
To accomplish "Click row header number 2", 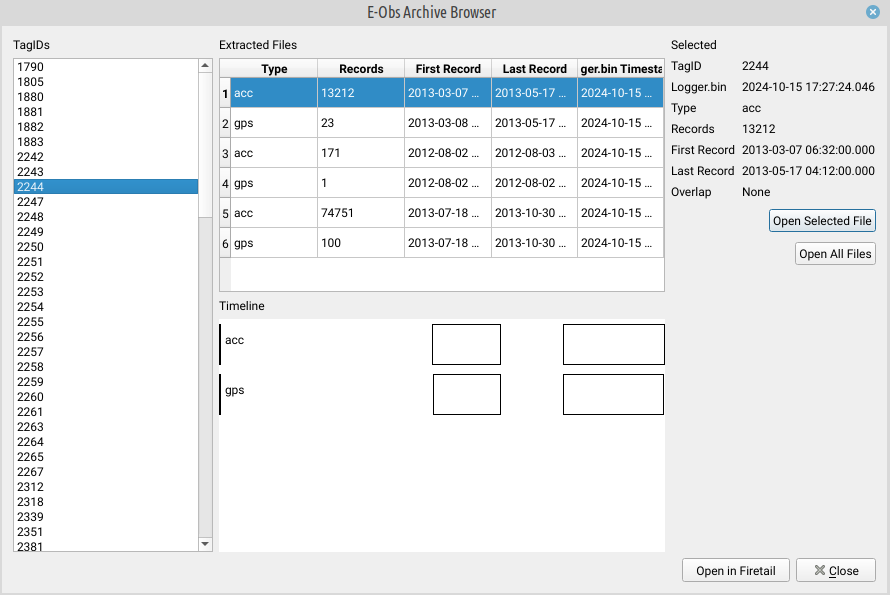I will coord(225,123).
